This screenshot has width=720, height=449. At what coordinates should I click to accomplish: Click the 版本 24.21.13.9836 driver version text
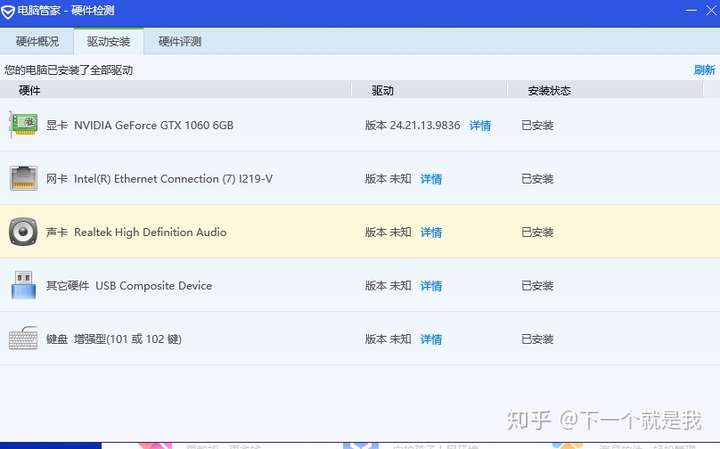click(x=412, y=125)
